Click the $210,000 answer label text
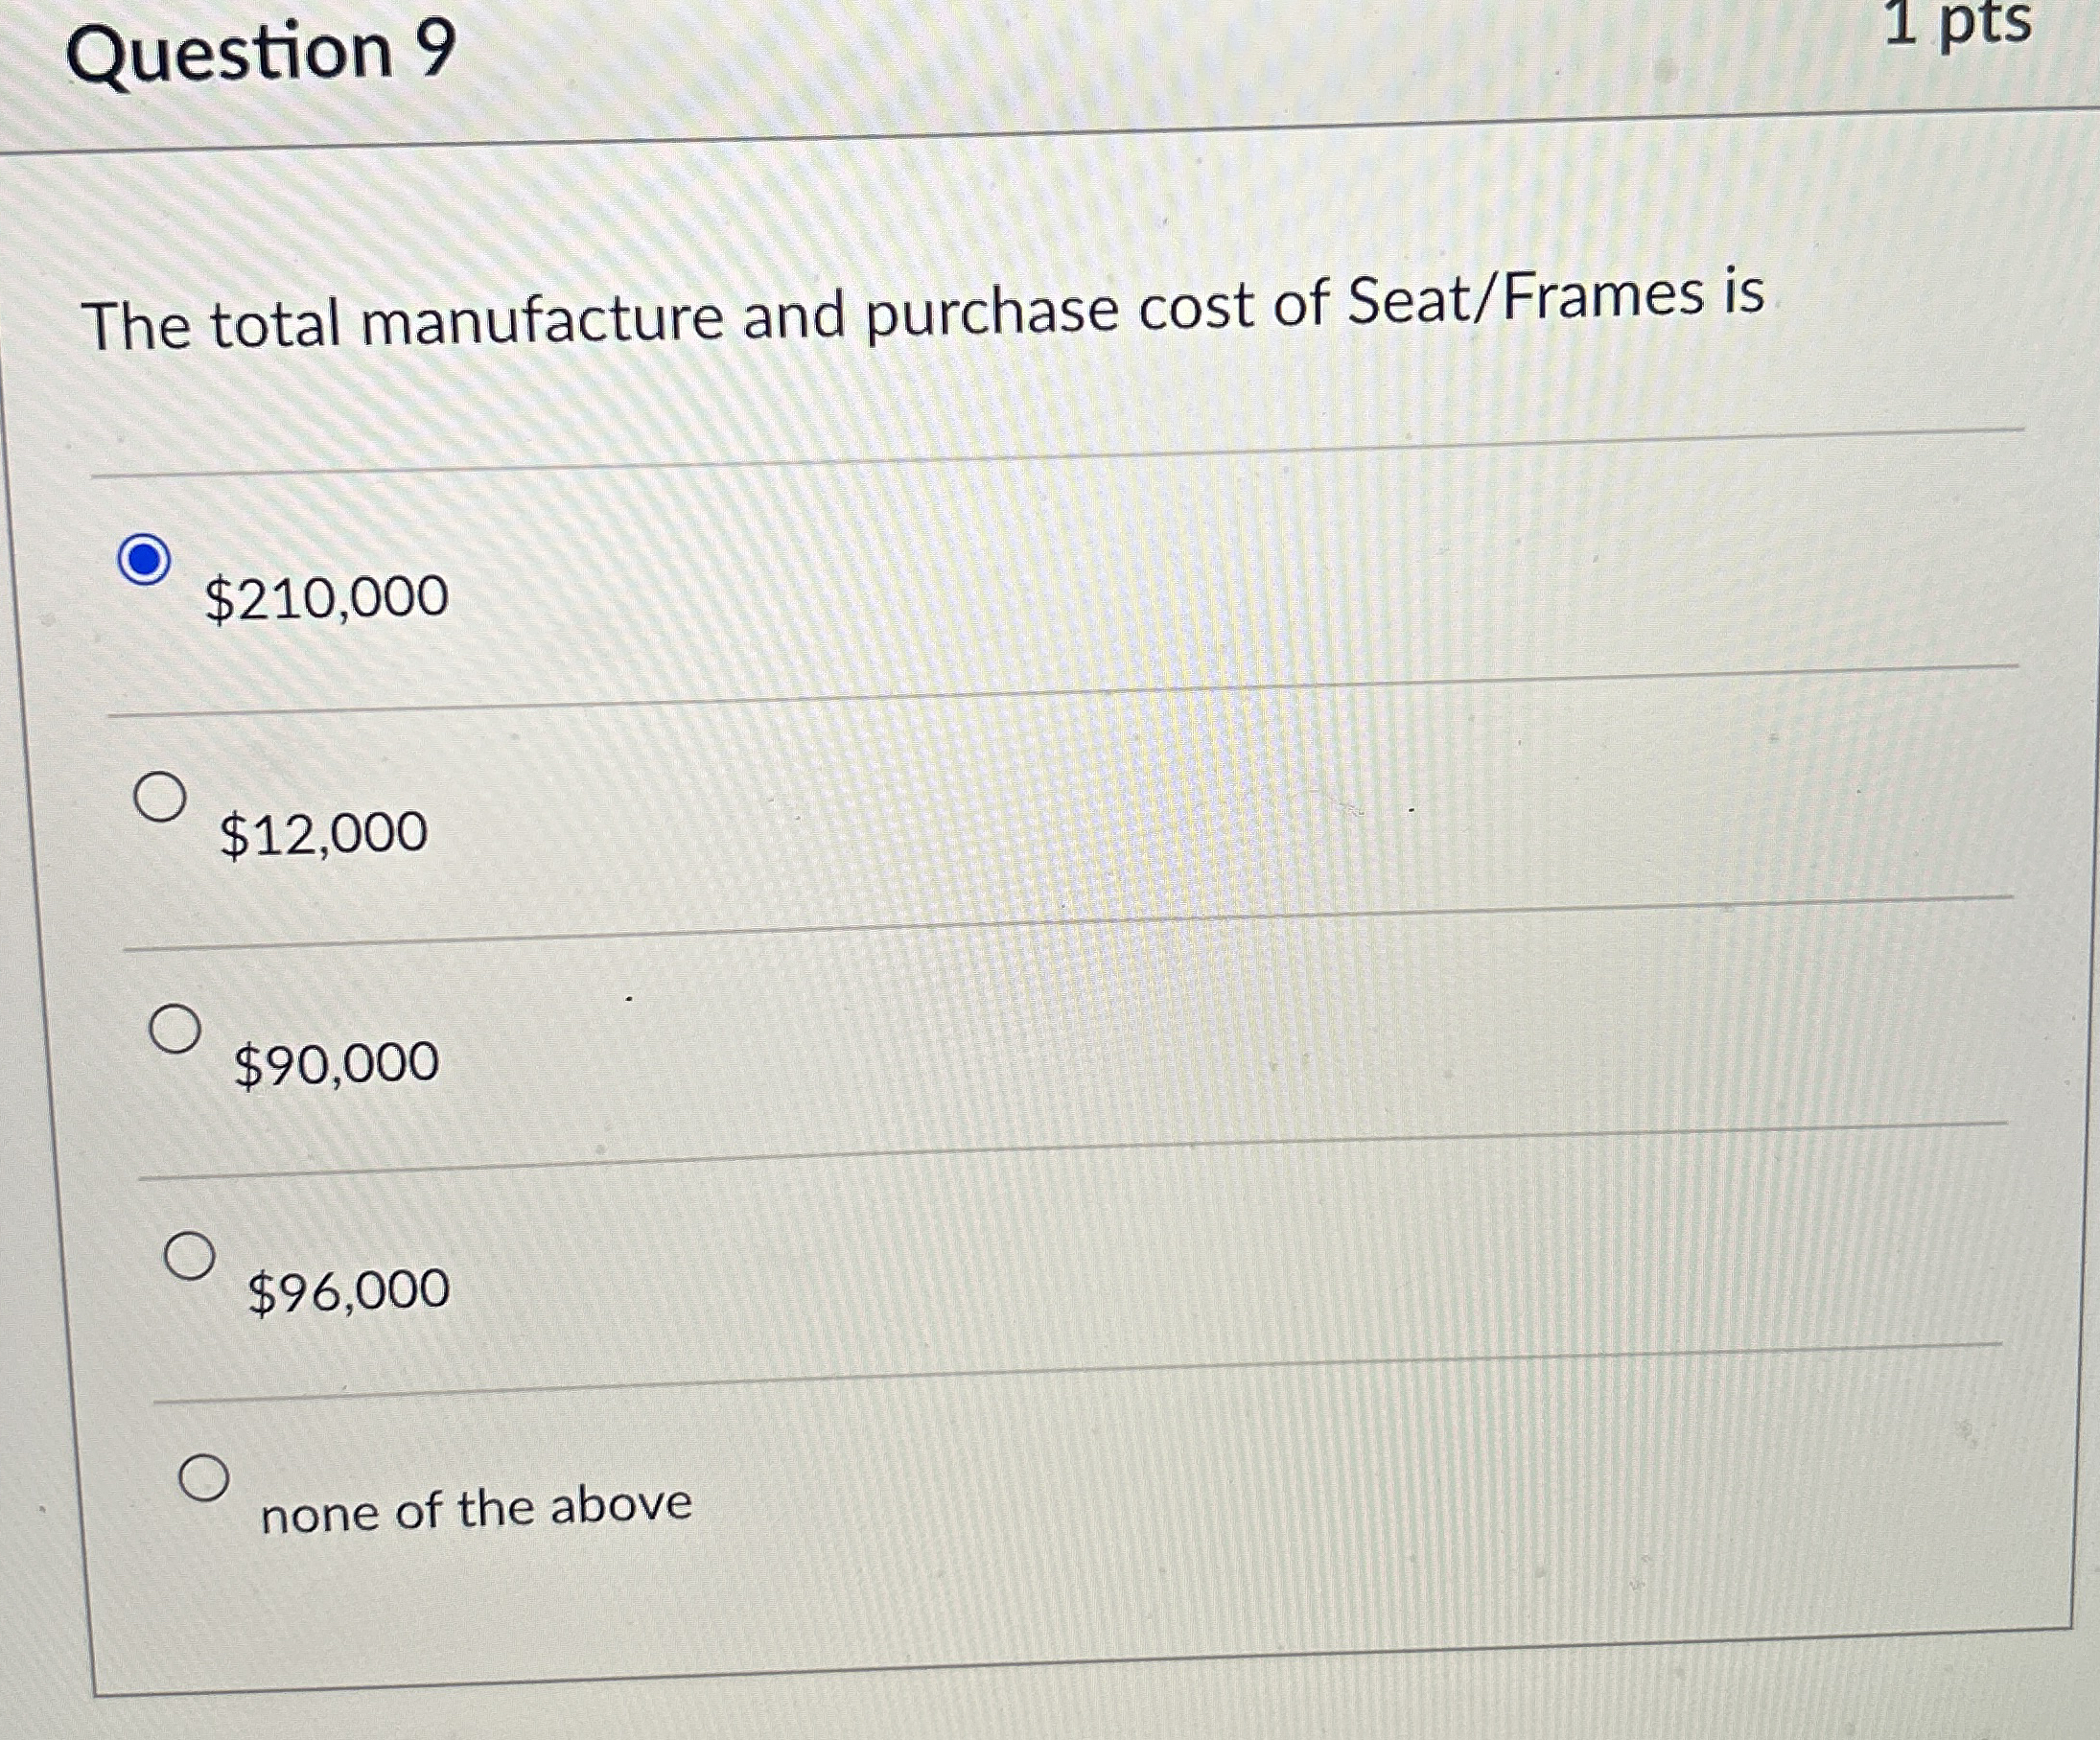The width and height of the screenshot is (2100, 1740). click(326, 598)
